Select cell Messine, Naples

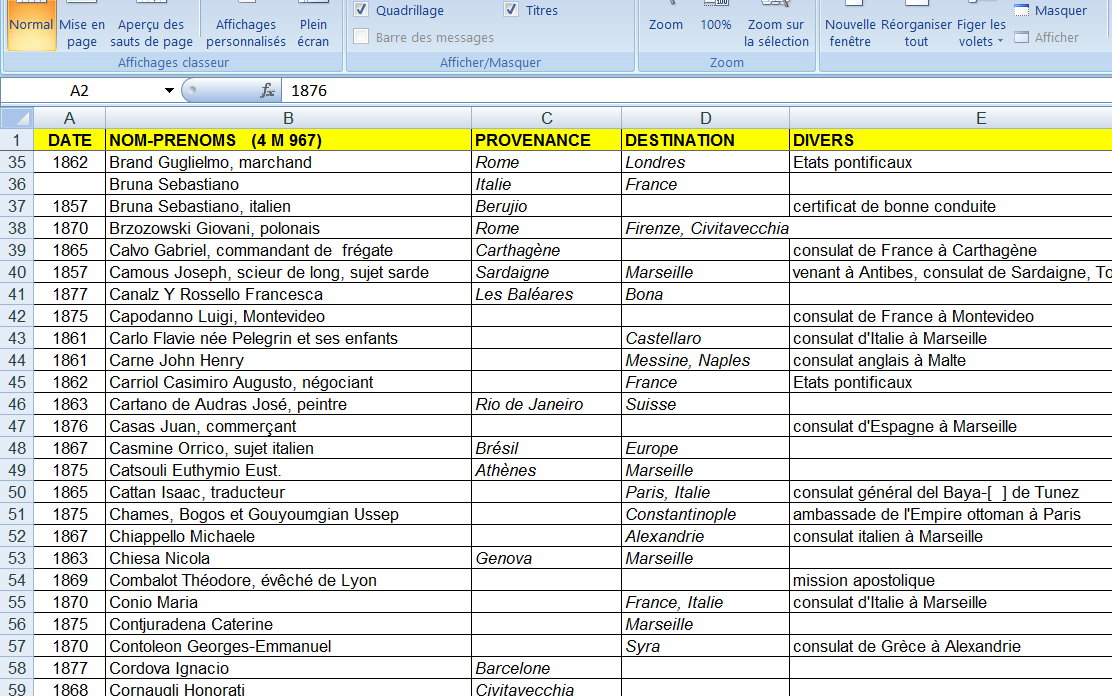[705, 360]
